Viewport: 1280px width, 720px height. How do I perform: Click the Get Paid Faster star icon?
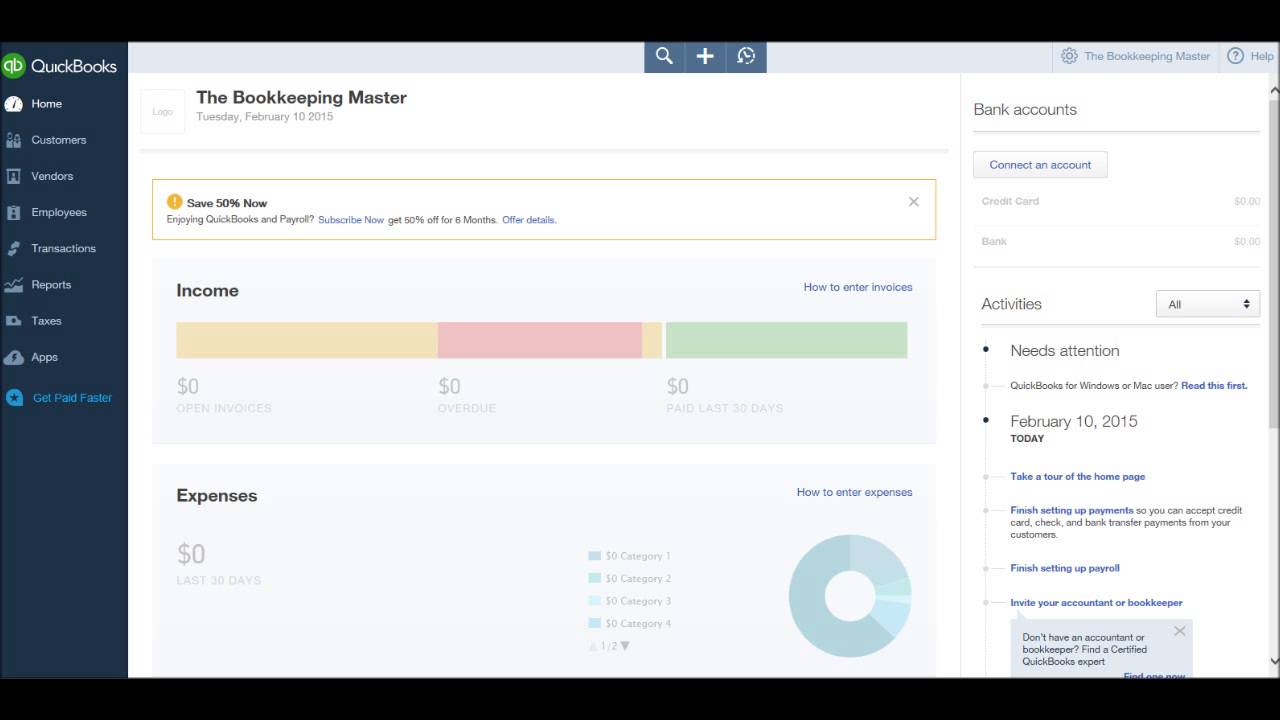pyautogui.click(x=14, y=397)
